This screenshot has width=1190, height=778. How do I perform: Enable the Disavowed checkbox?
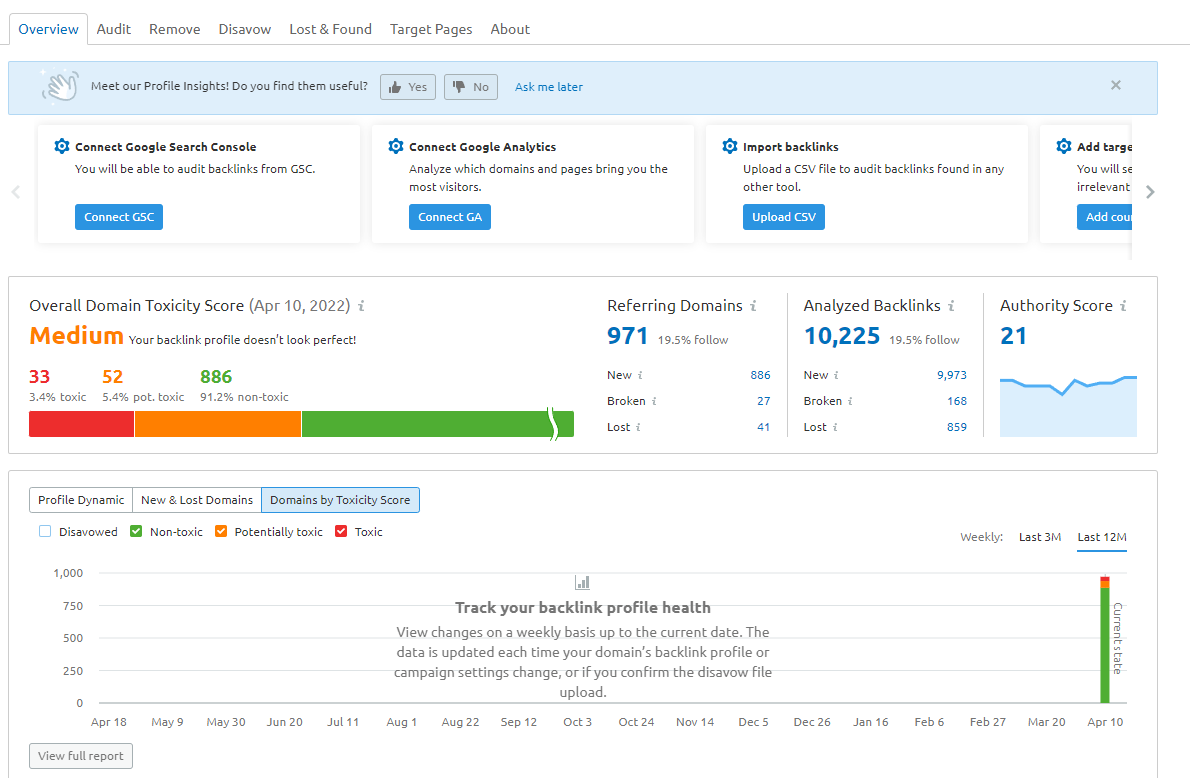[x=45, y=531]
